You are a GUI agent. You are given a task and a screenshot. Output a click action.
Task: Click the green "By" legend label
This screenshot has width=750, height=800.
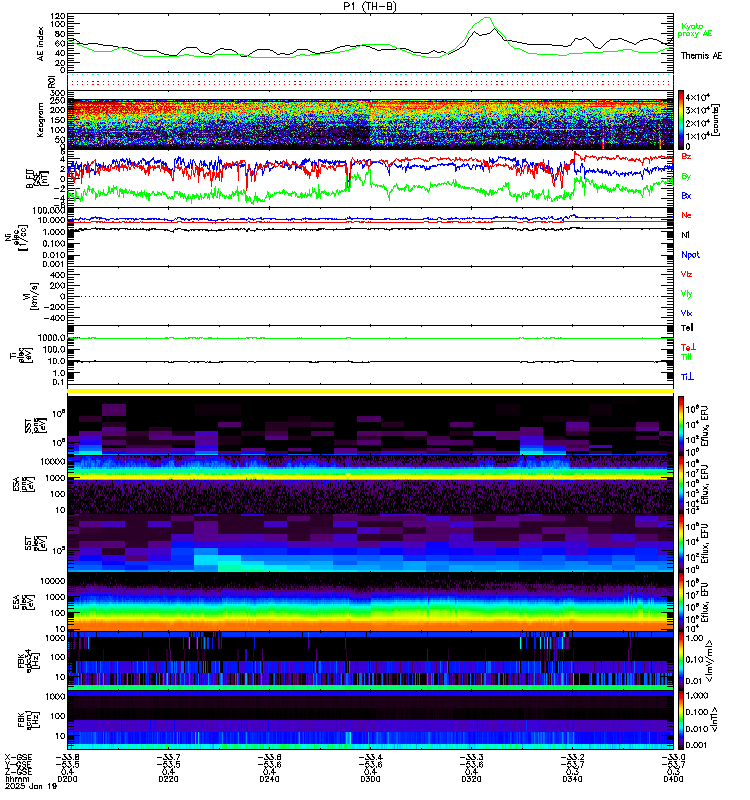pos(686,176)
